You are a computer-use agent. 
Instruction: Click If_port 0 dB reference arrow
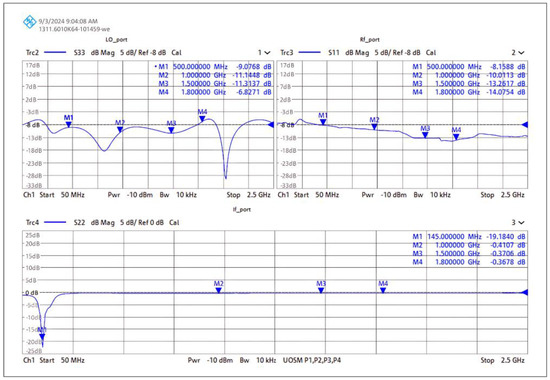click(x=525, y=292)
